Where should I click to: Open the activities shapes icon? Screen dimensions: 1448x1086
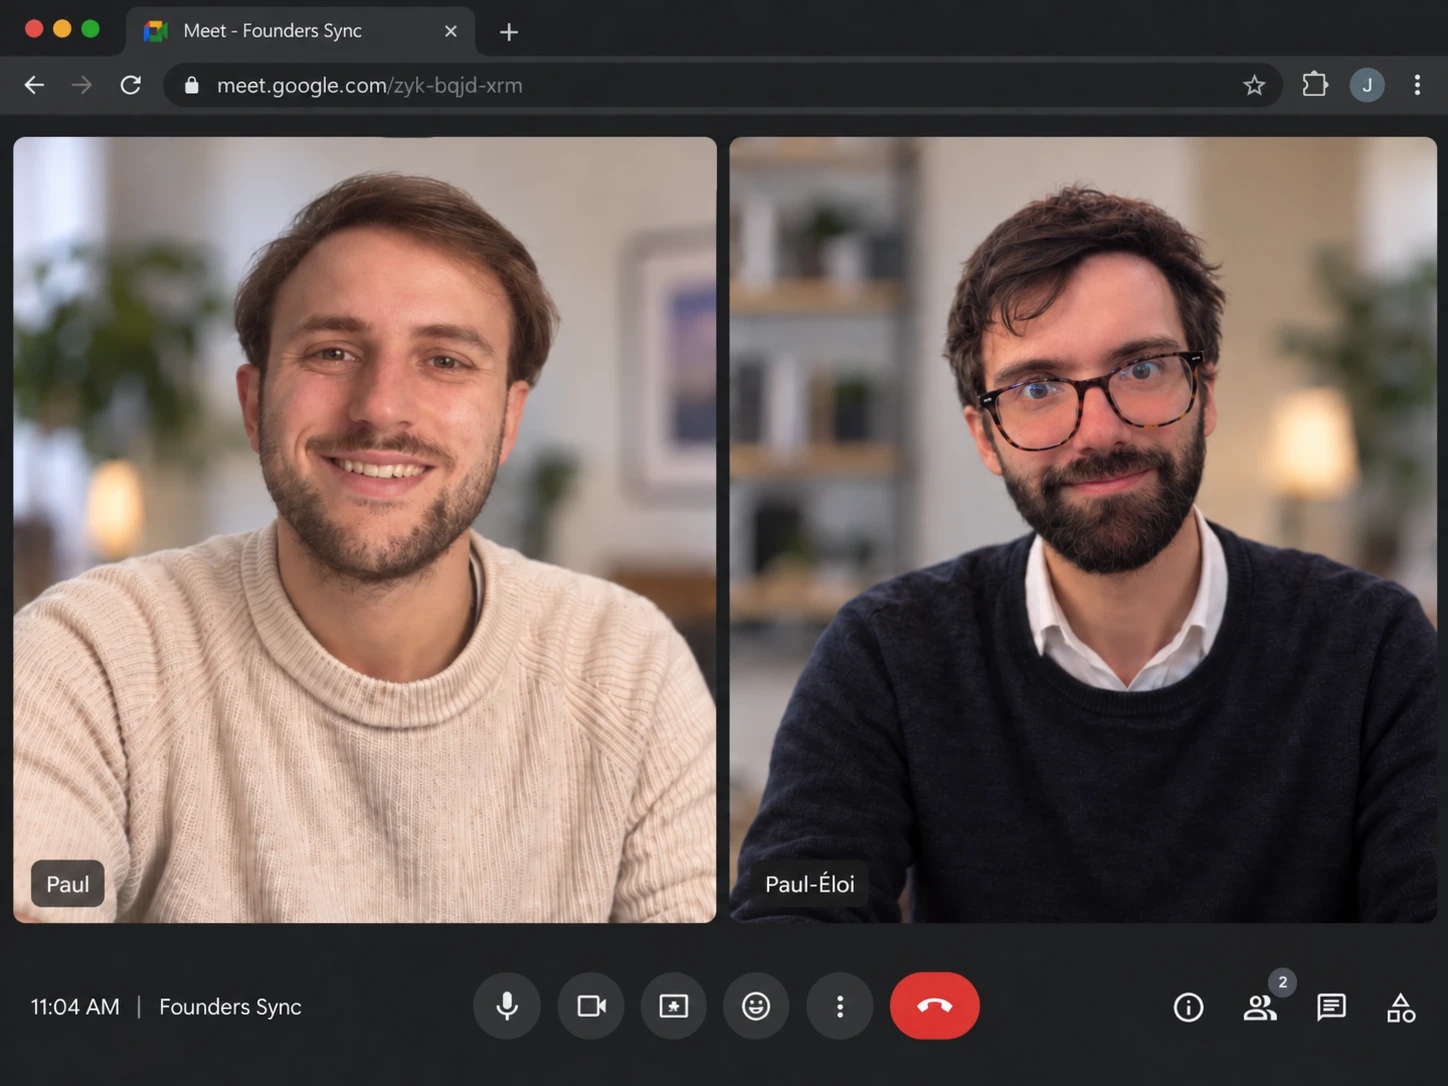(1401, 1007)
